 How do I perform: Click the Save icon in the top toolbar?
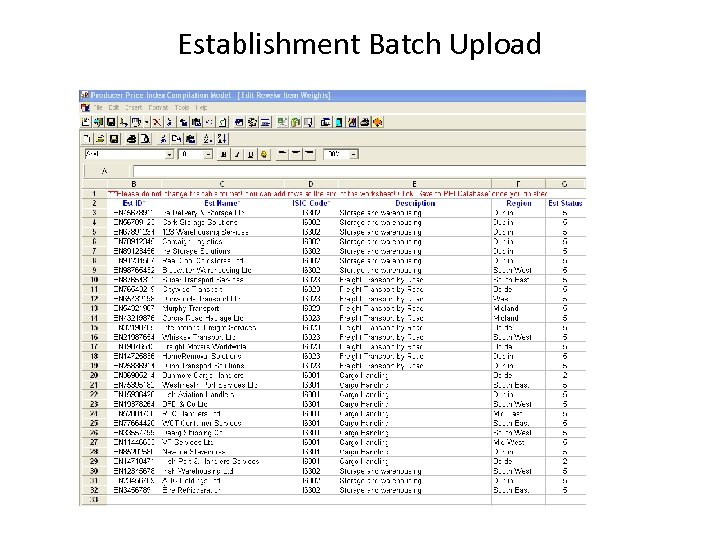(x=111, y=122)
